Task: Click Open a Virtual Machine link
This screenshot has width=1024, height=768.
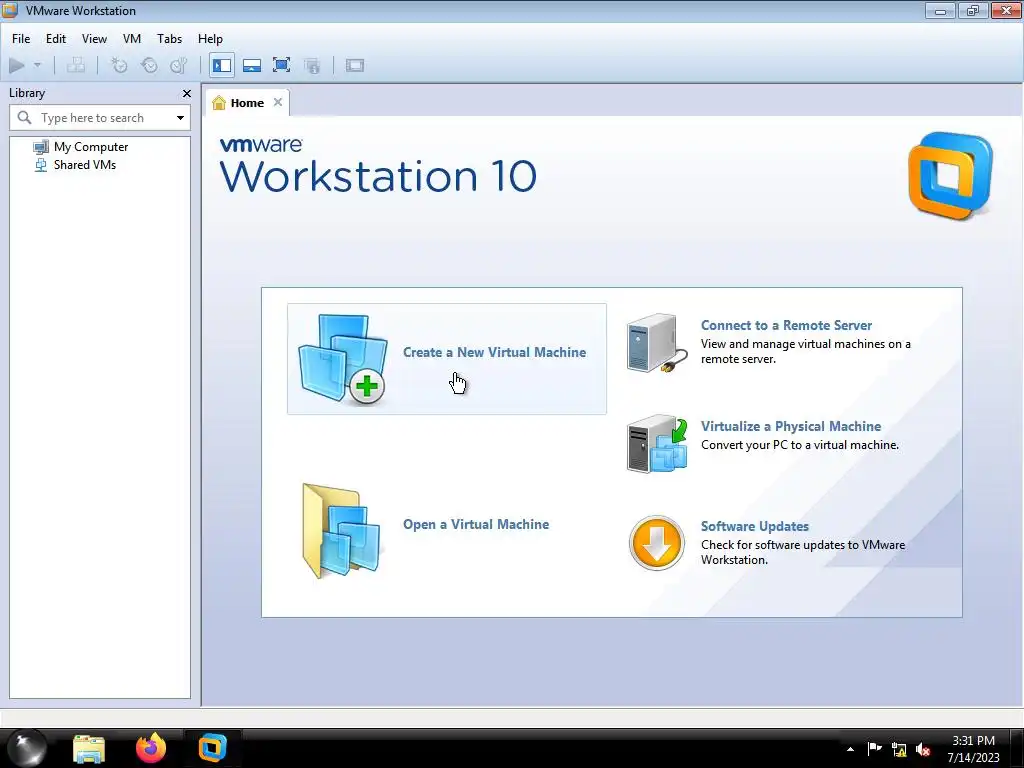Action: [476, 524]
